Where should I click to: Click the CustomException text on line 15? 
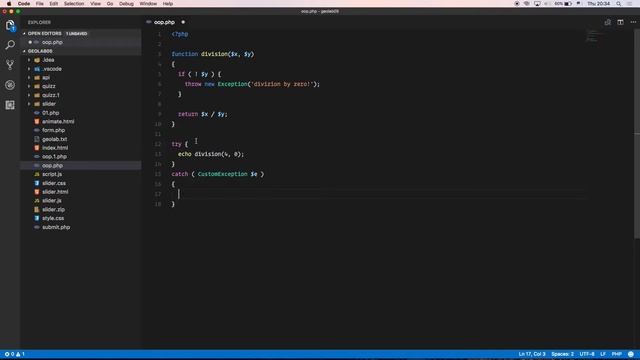[222, 174]
